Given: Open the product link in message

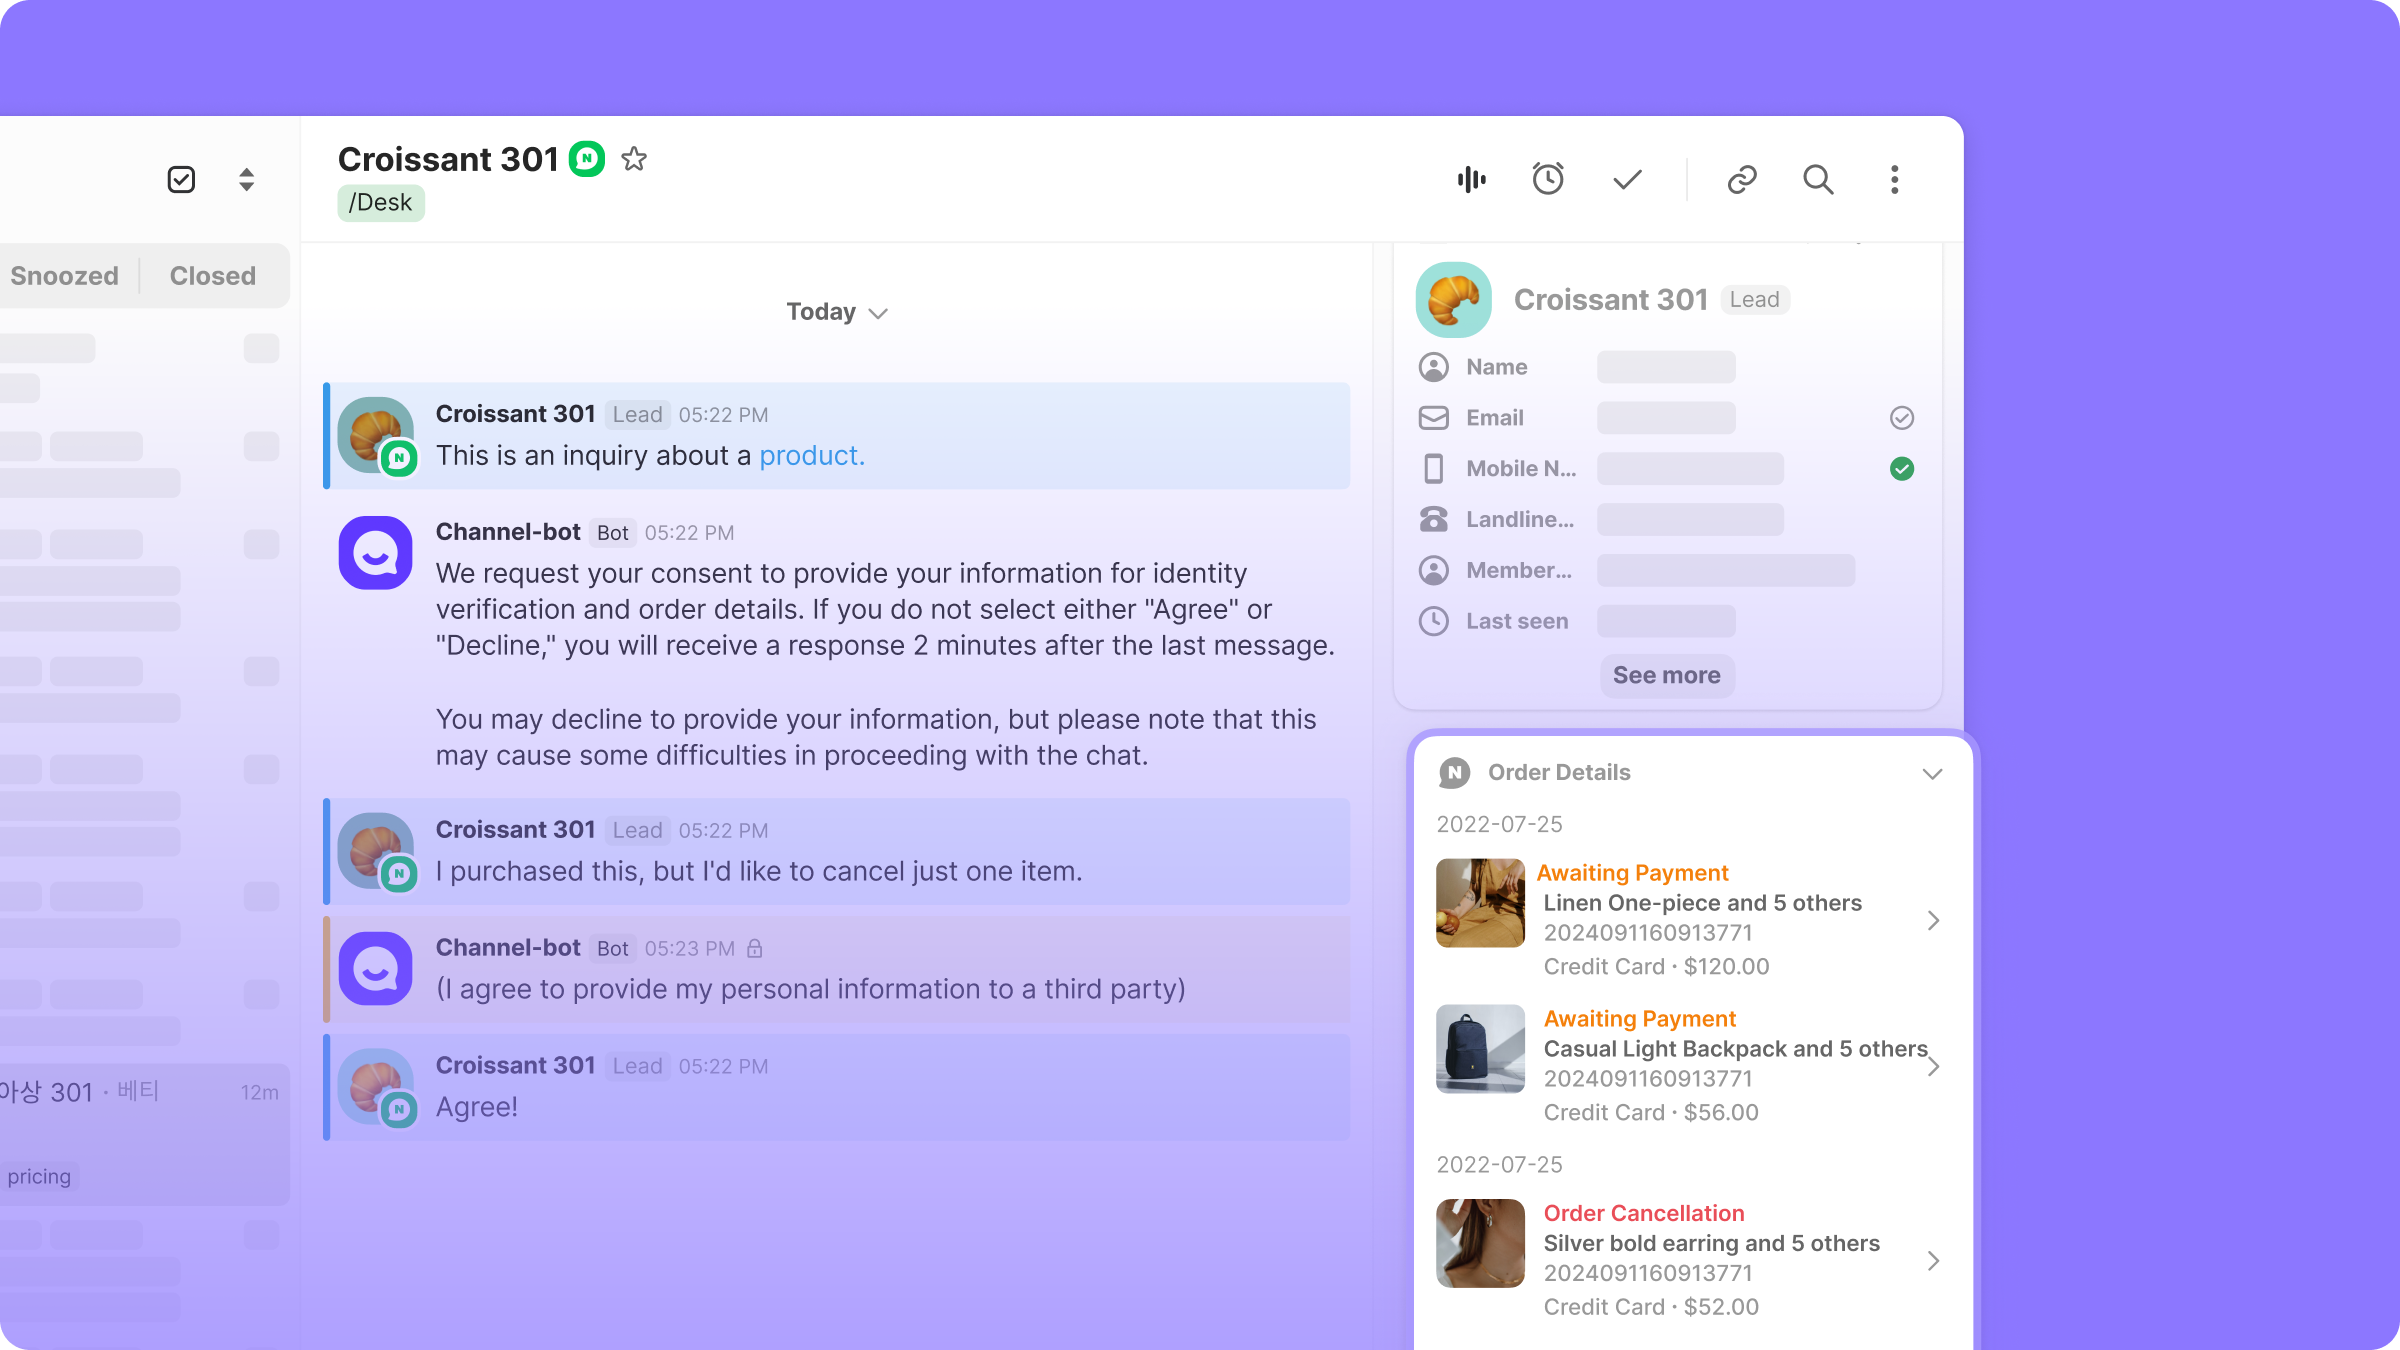Looking at the screenshot, I should coord(811,456).
